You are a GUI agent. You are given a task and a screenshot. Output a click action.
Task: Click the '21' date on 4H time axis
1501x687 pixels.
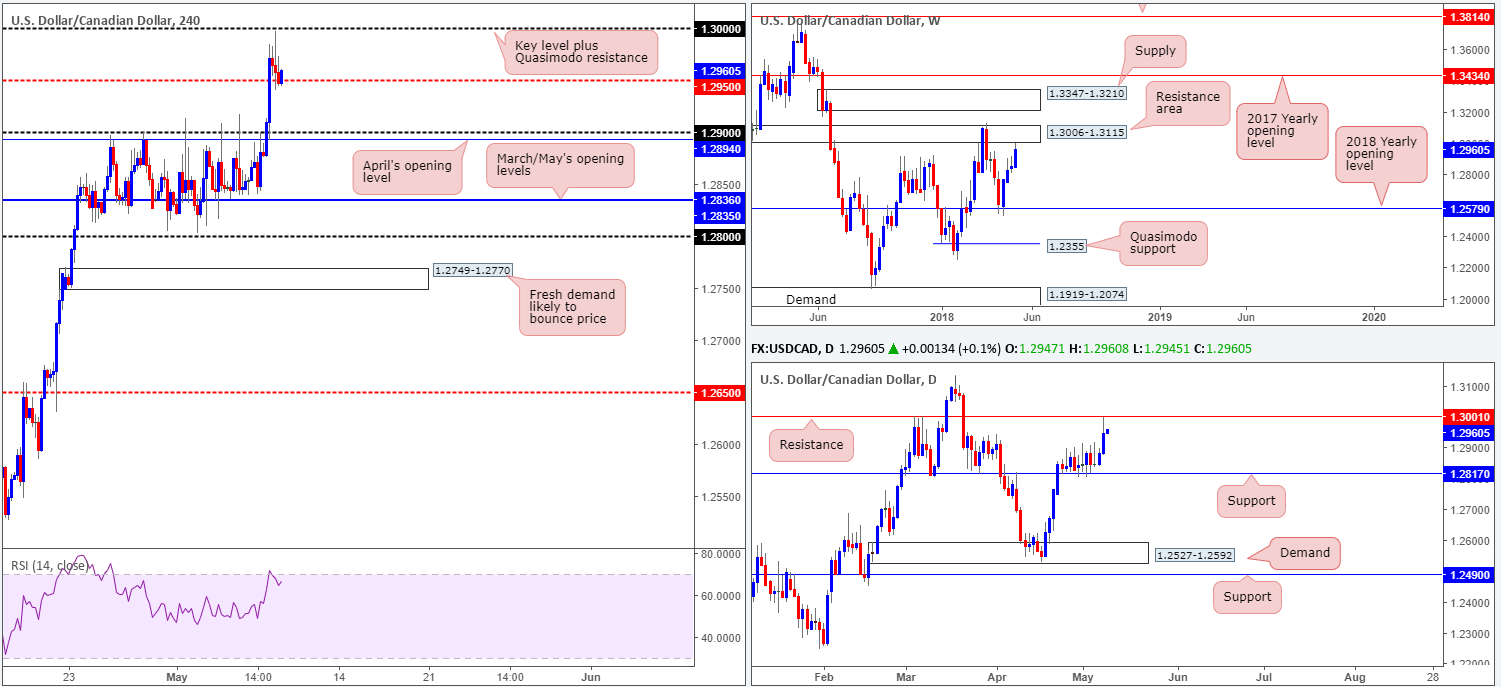pyautogui.click(x=428, y=675)
